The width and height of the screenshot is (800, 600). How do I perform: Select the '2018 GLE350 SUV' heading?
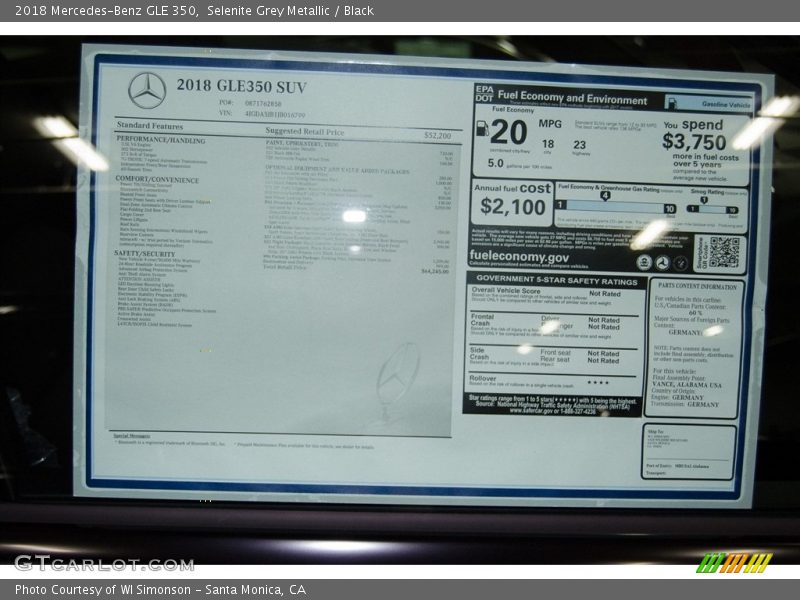(x=241, y=86)
